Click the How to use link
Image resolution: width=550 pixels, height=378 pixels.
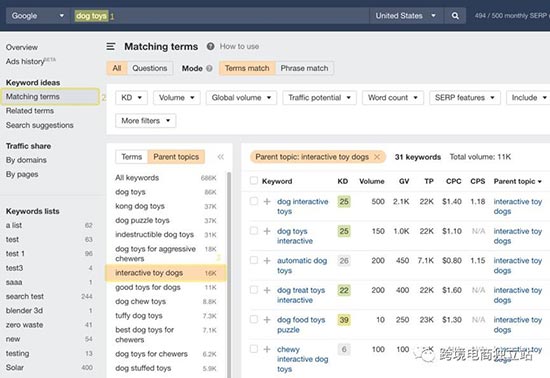239,46
